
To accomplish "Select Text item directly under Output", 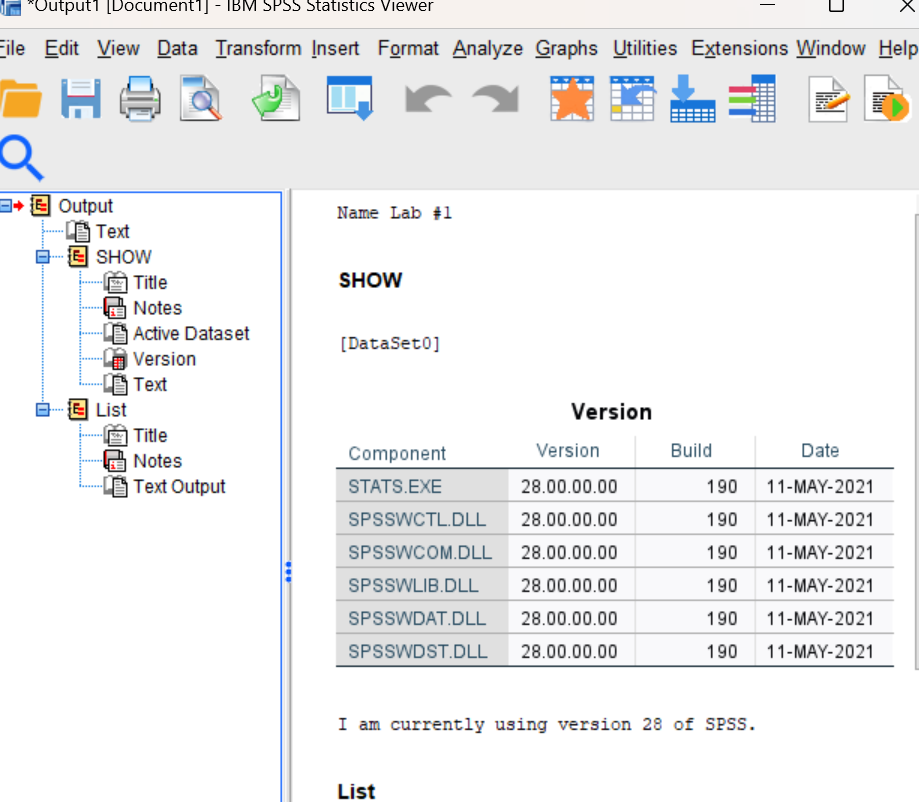I will 113,232.
